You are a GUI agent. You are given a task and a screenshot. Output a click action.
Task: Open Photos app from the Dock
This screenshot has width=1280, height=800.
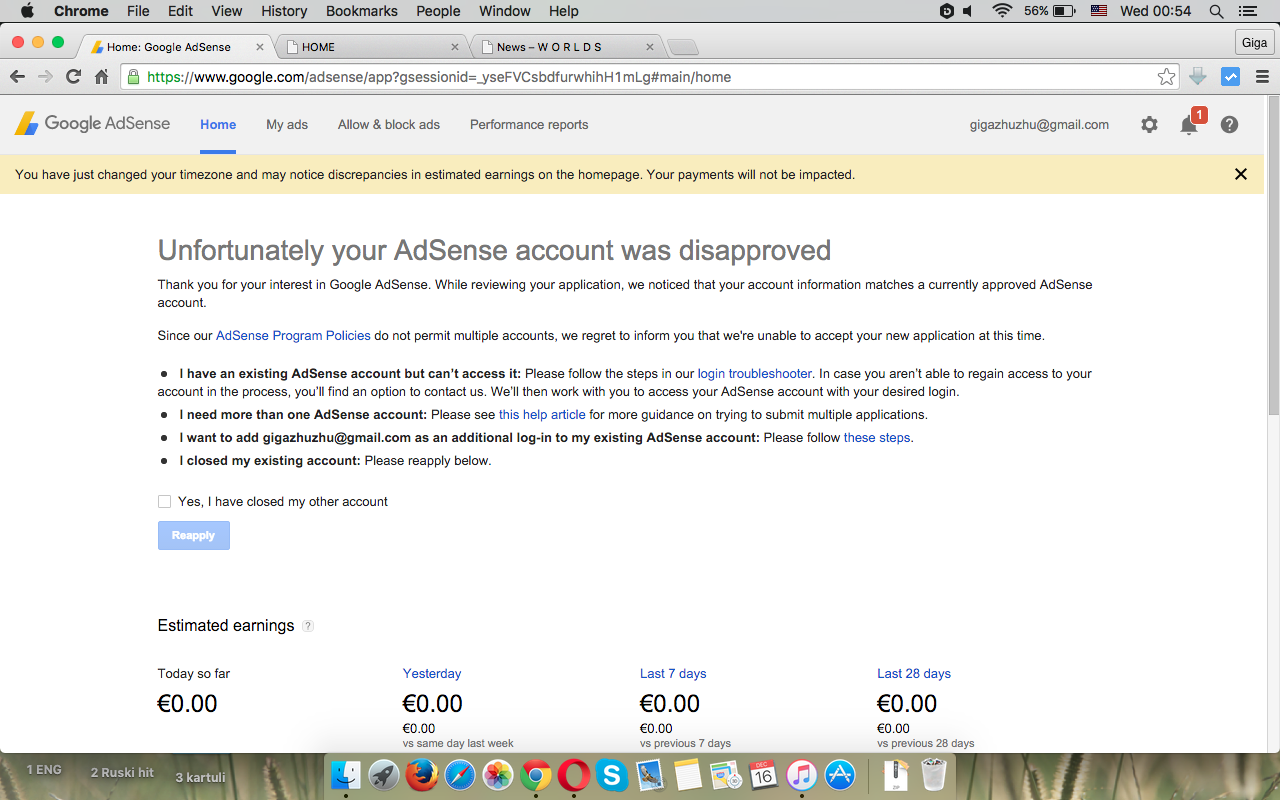point(498,774)
